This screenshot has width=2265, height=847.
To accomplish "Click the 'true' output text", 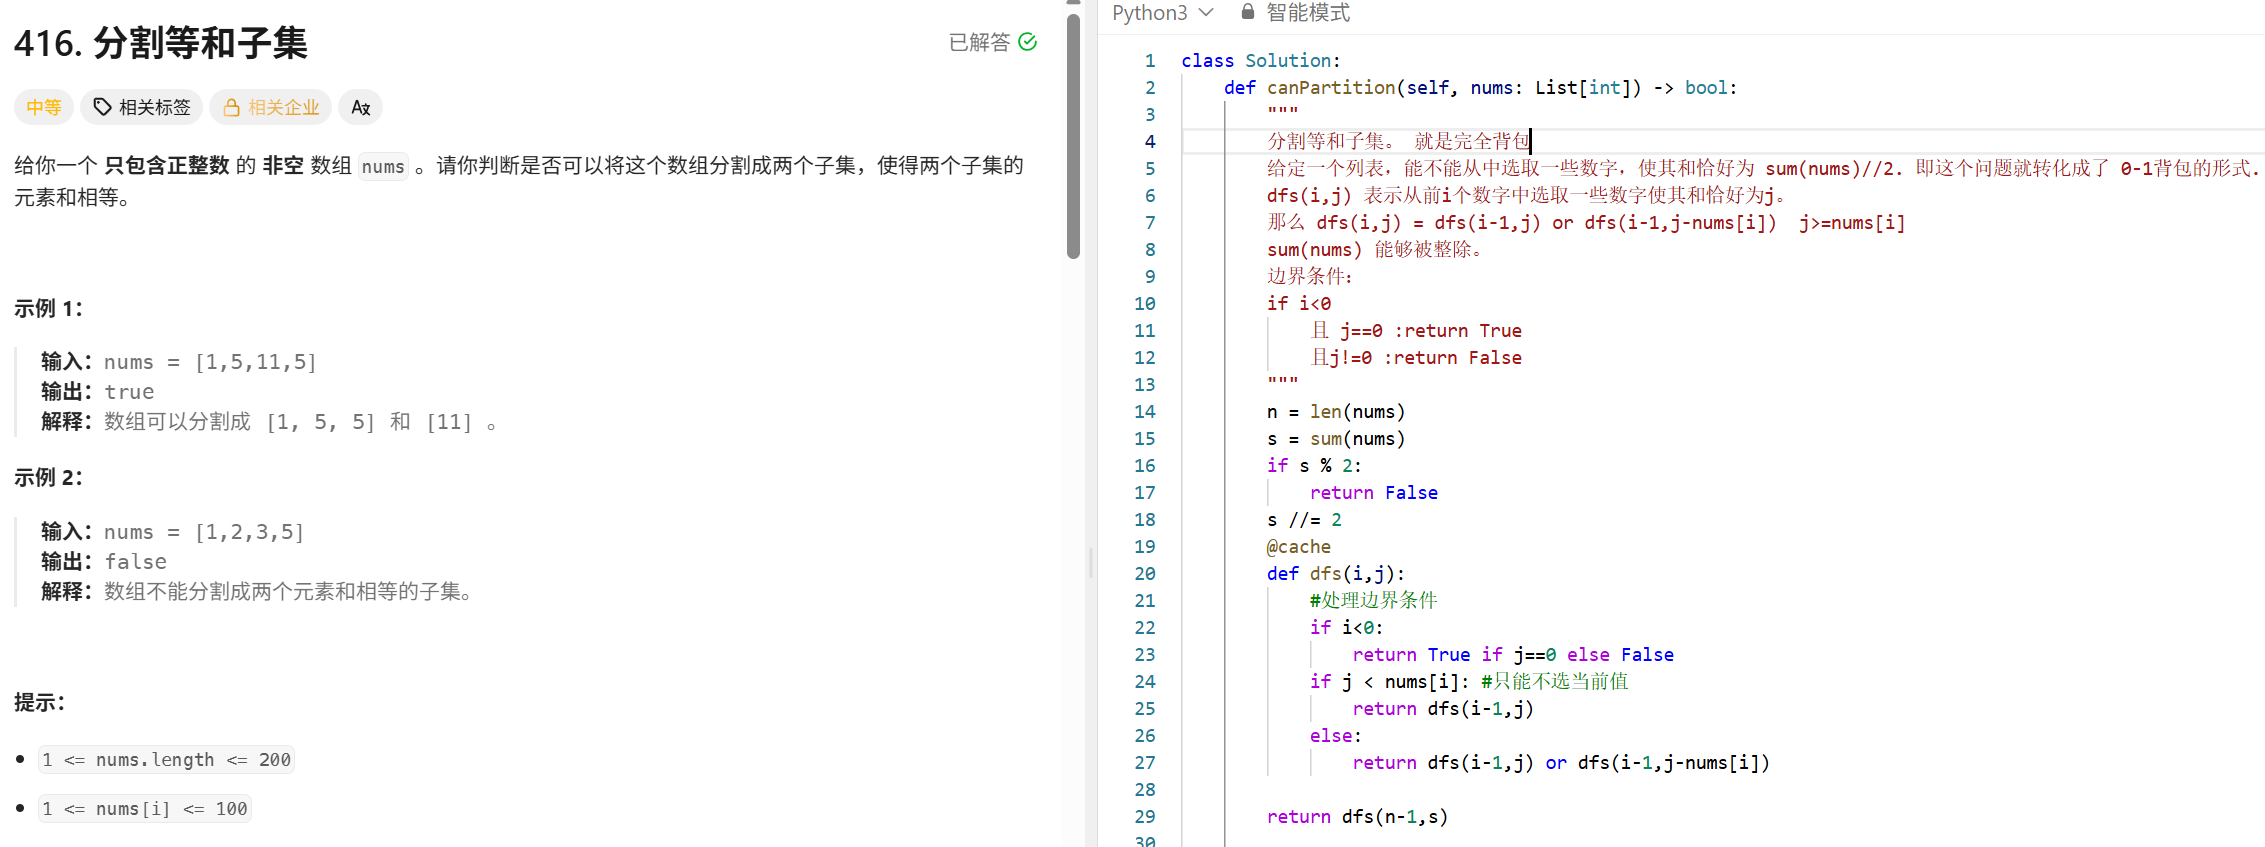I will [129, 392].
